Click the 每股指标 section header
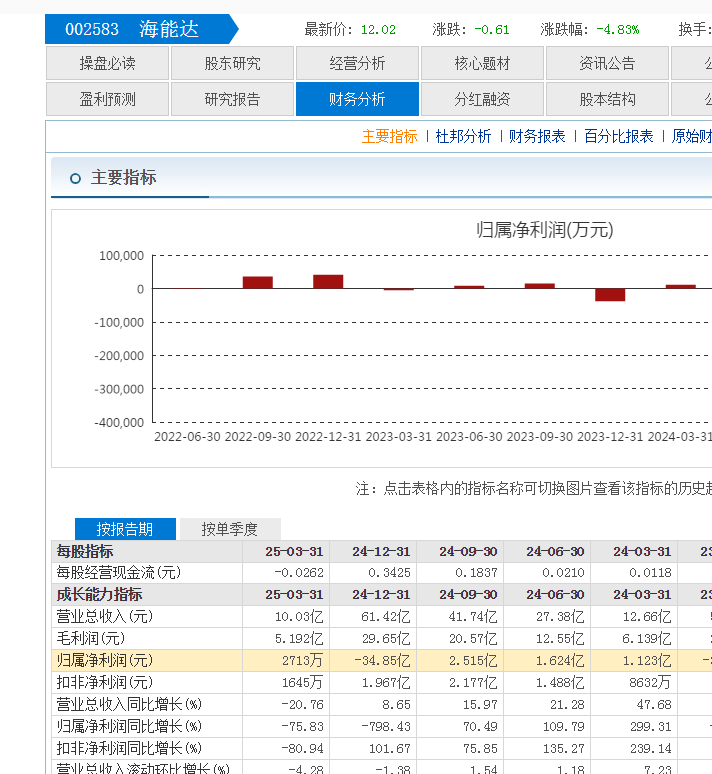The height and width of the screenshot is (774, 712). pyautogui.click(x=84, y=551)
